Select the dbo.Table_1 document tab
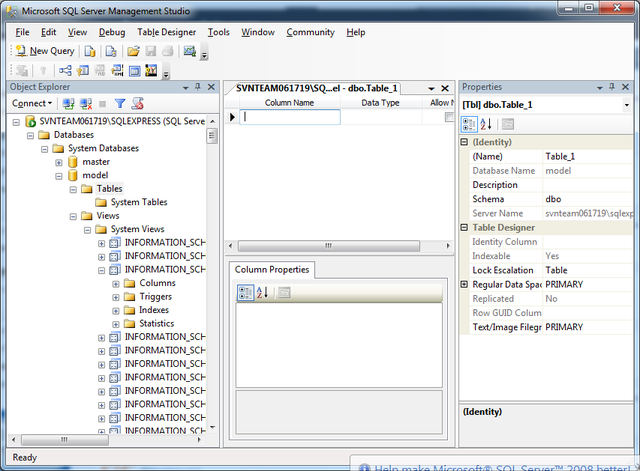This screenshot has width=640, height=471. 316,88
